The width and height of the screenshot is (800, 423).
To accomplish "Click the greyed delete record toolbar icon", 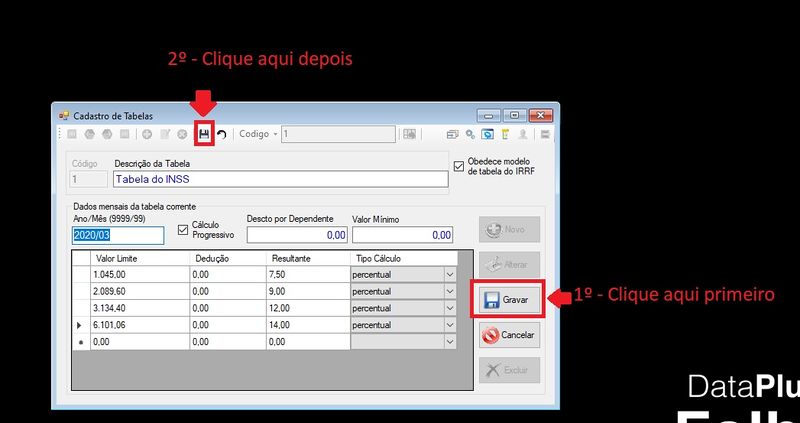I will point(182,135).
